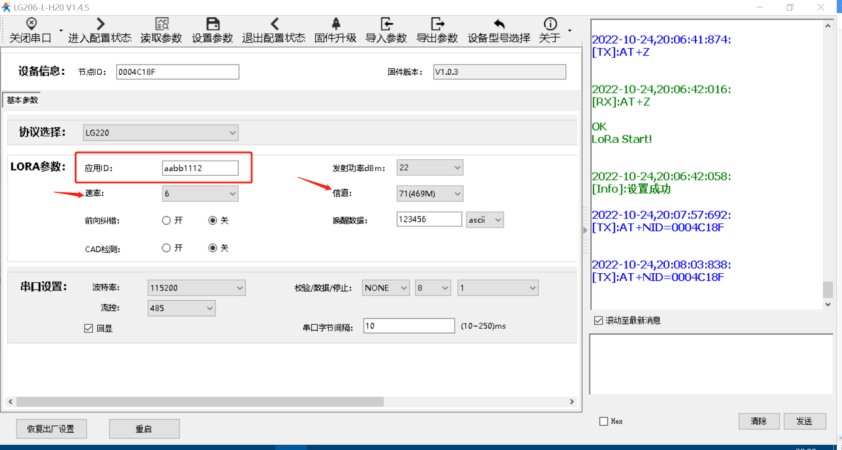The image size is (842, 450).
Task: Click 进入配置状态 toolbar icon
Action: point(99,30)
